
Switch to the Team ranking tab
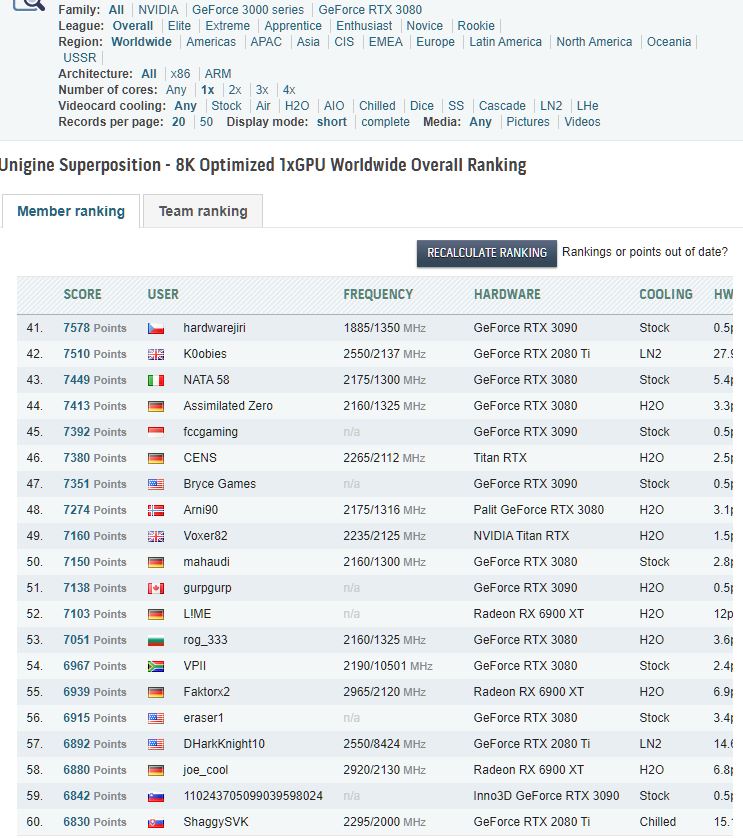(203, 211)
